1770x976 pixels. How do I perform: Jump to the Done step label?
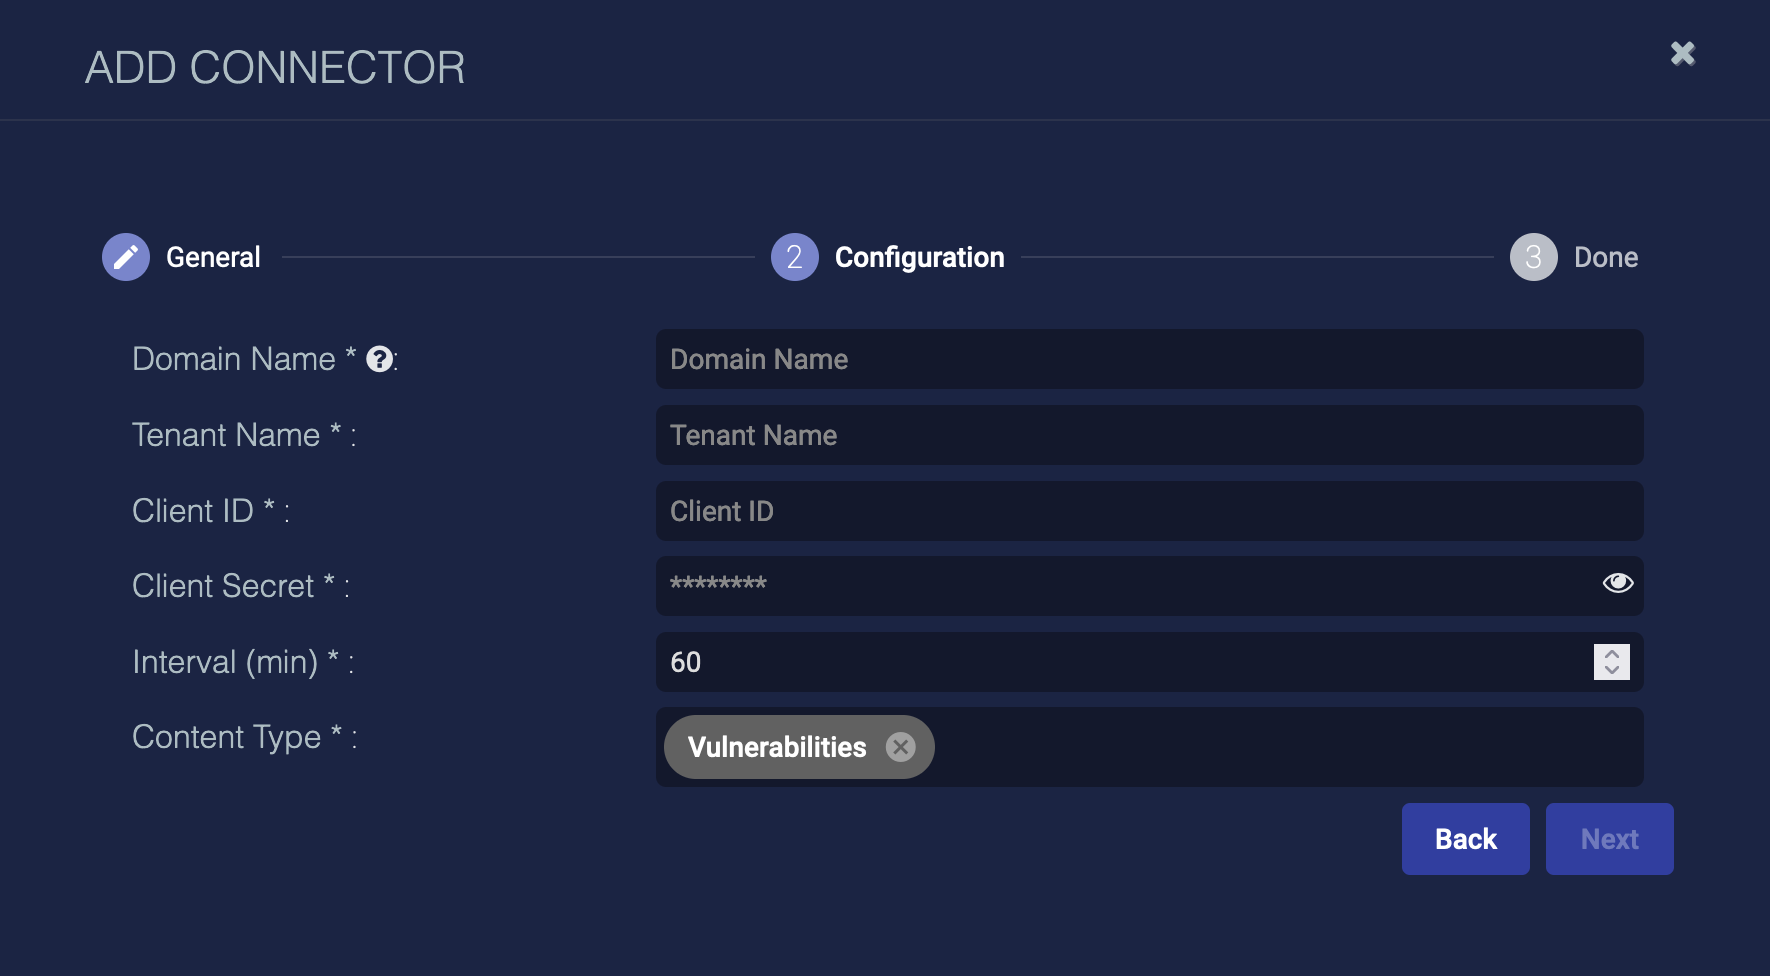(x=1605, y=257)
